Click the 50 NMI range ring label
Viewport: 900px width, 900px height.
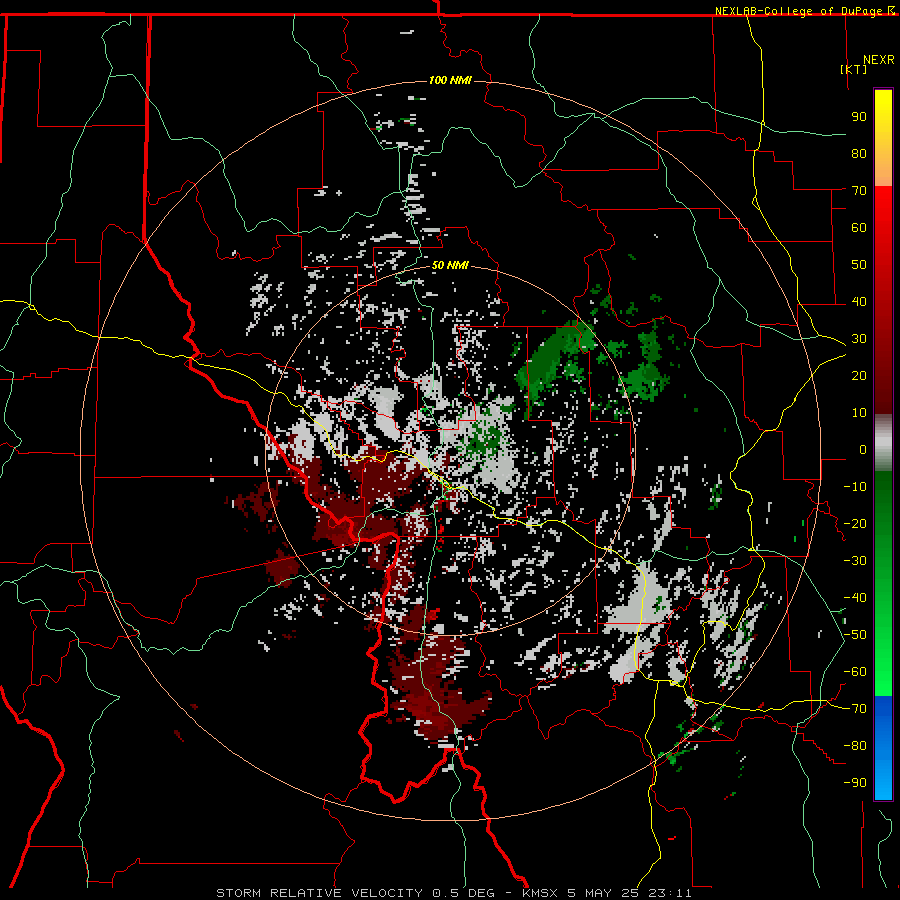coord(450,265)
